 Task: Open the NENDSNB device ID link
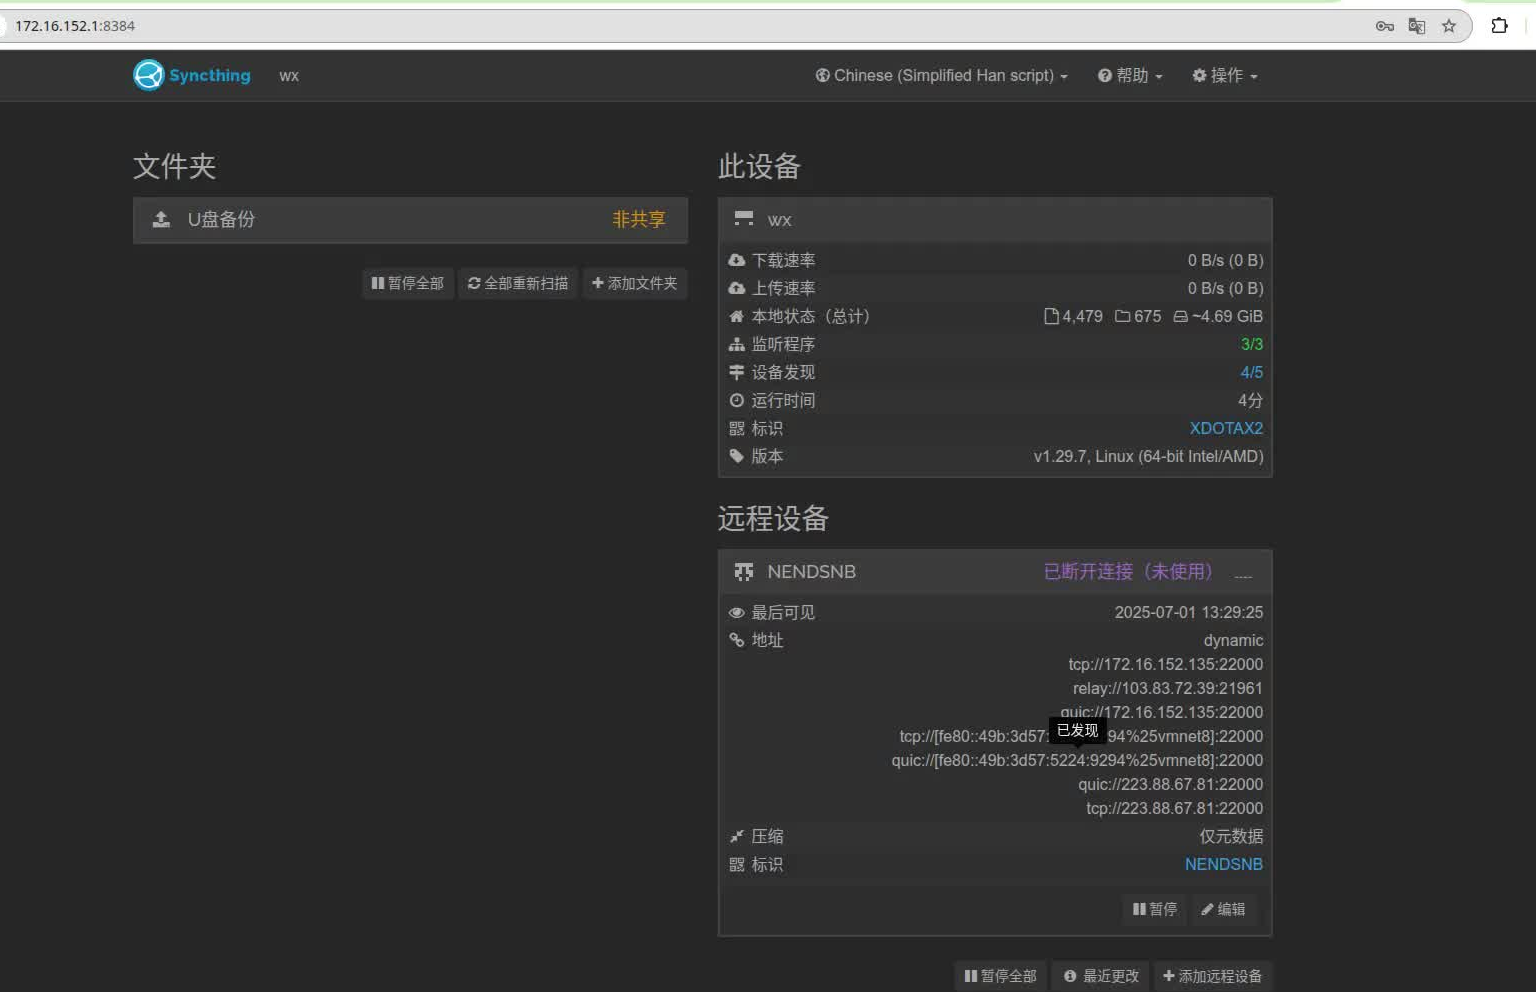tap(1224, 864)
